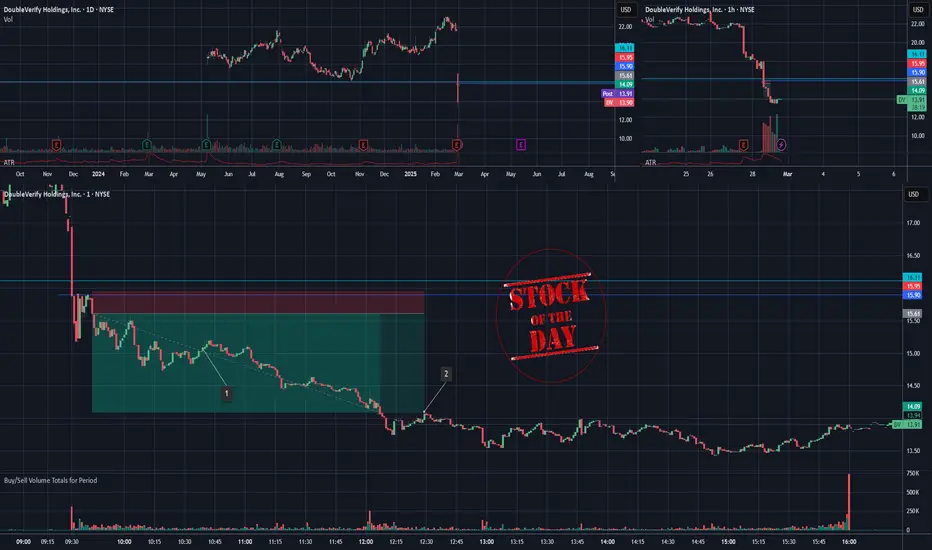The image size is (932, 550).
Task: Select the Vol indicator label on the 1h chart
Action: click(650, 20)
